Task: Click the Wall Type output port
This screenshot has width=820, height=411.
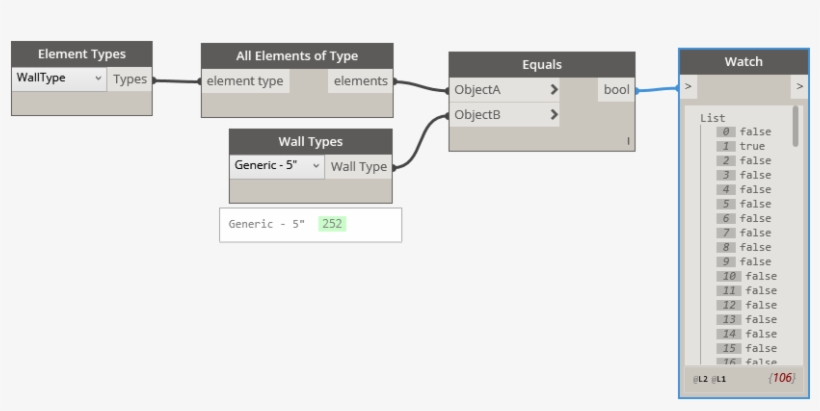Action: tap(358, 166)
